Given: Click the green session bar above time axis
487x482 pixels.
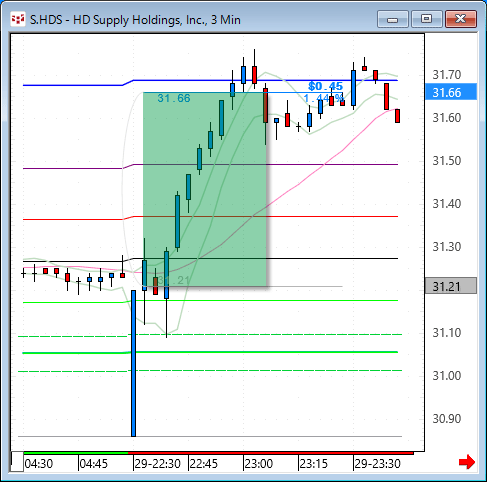Looking at the screenshot, I should pyautogui.click(x=76, y=453).
